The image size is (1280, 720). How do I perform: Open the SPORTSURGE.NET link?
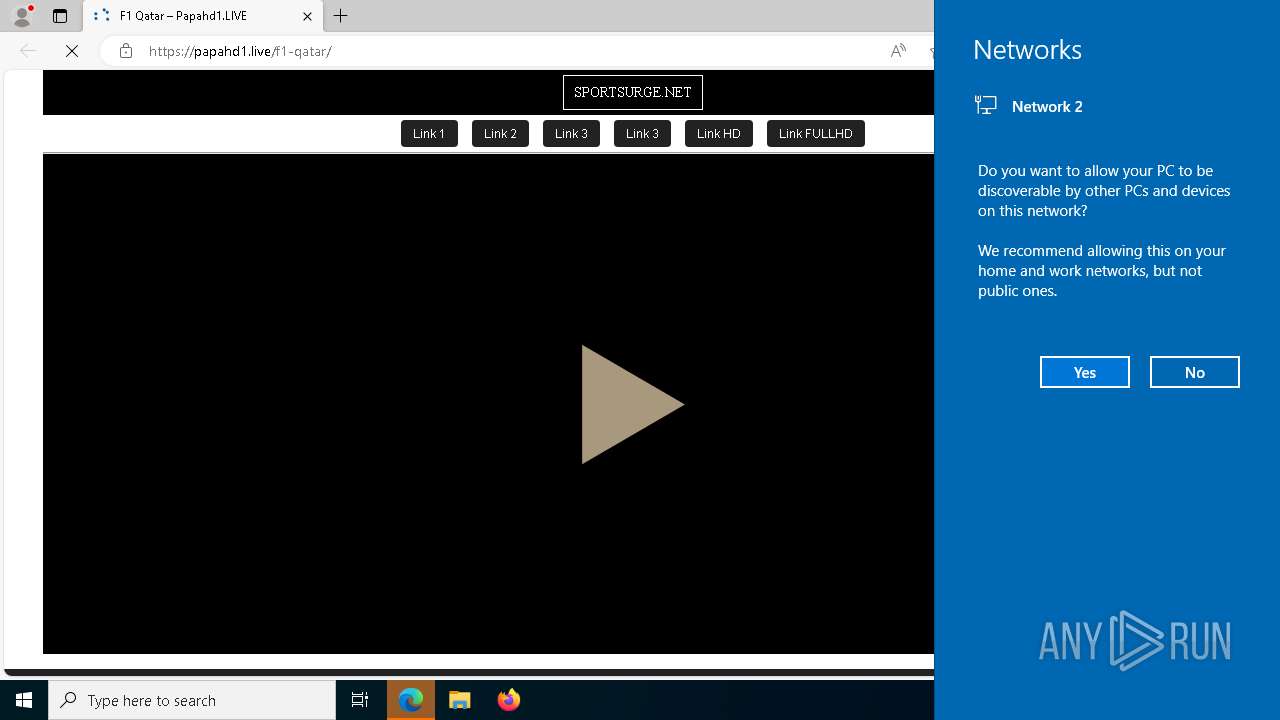click(x=633, y=92)
